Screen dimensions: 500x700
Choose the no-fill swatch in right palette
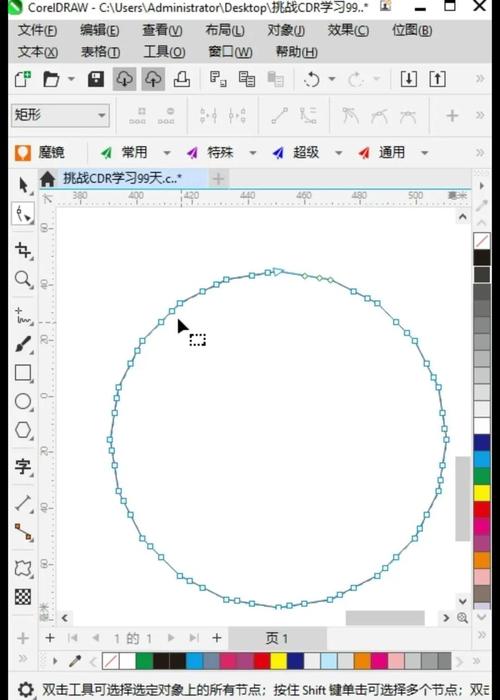(x=482, y=242)
